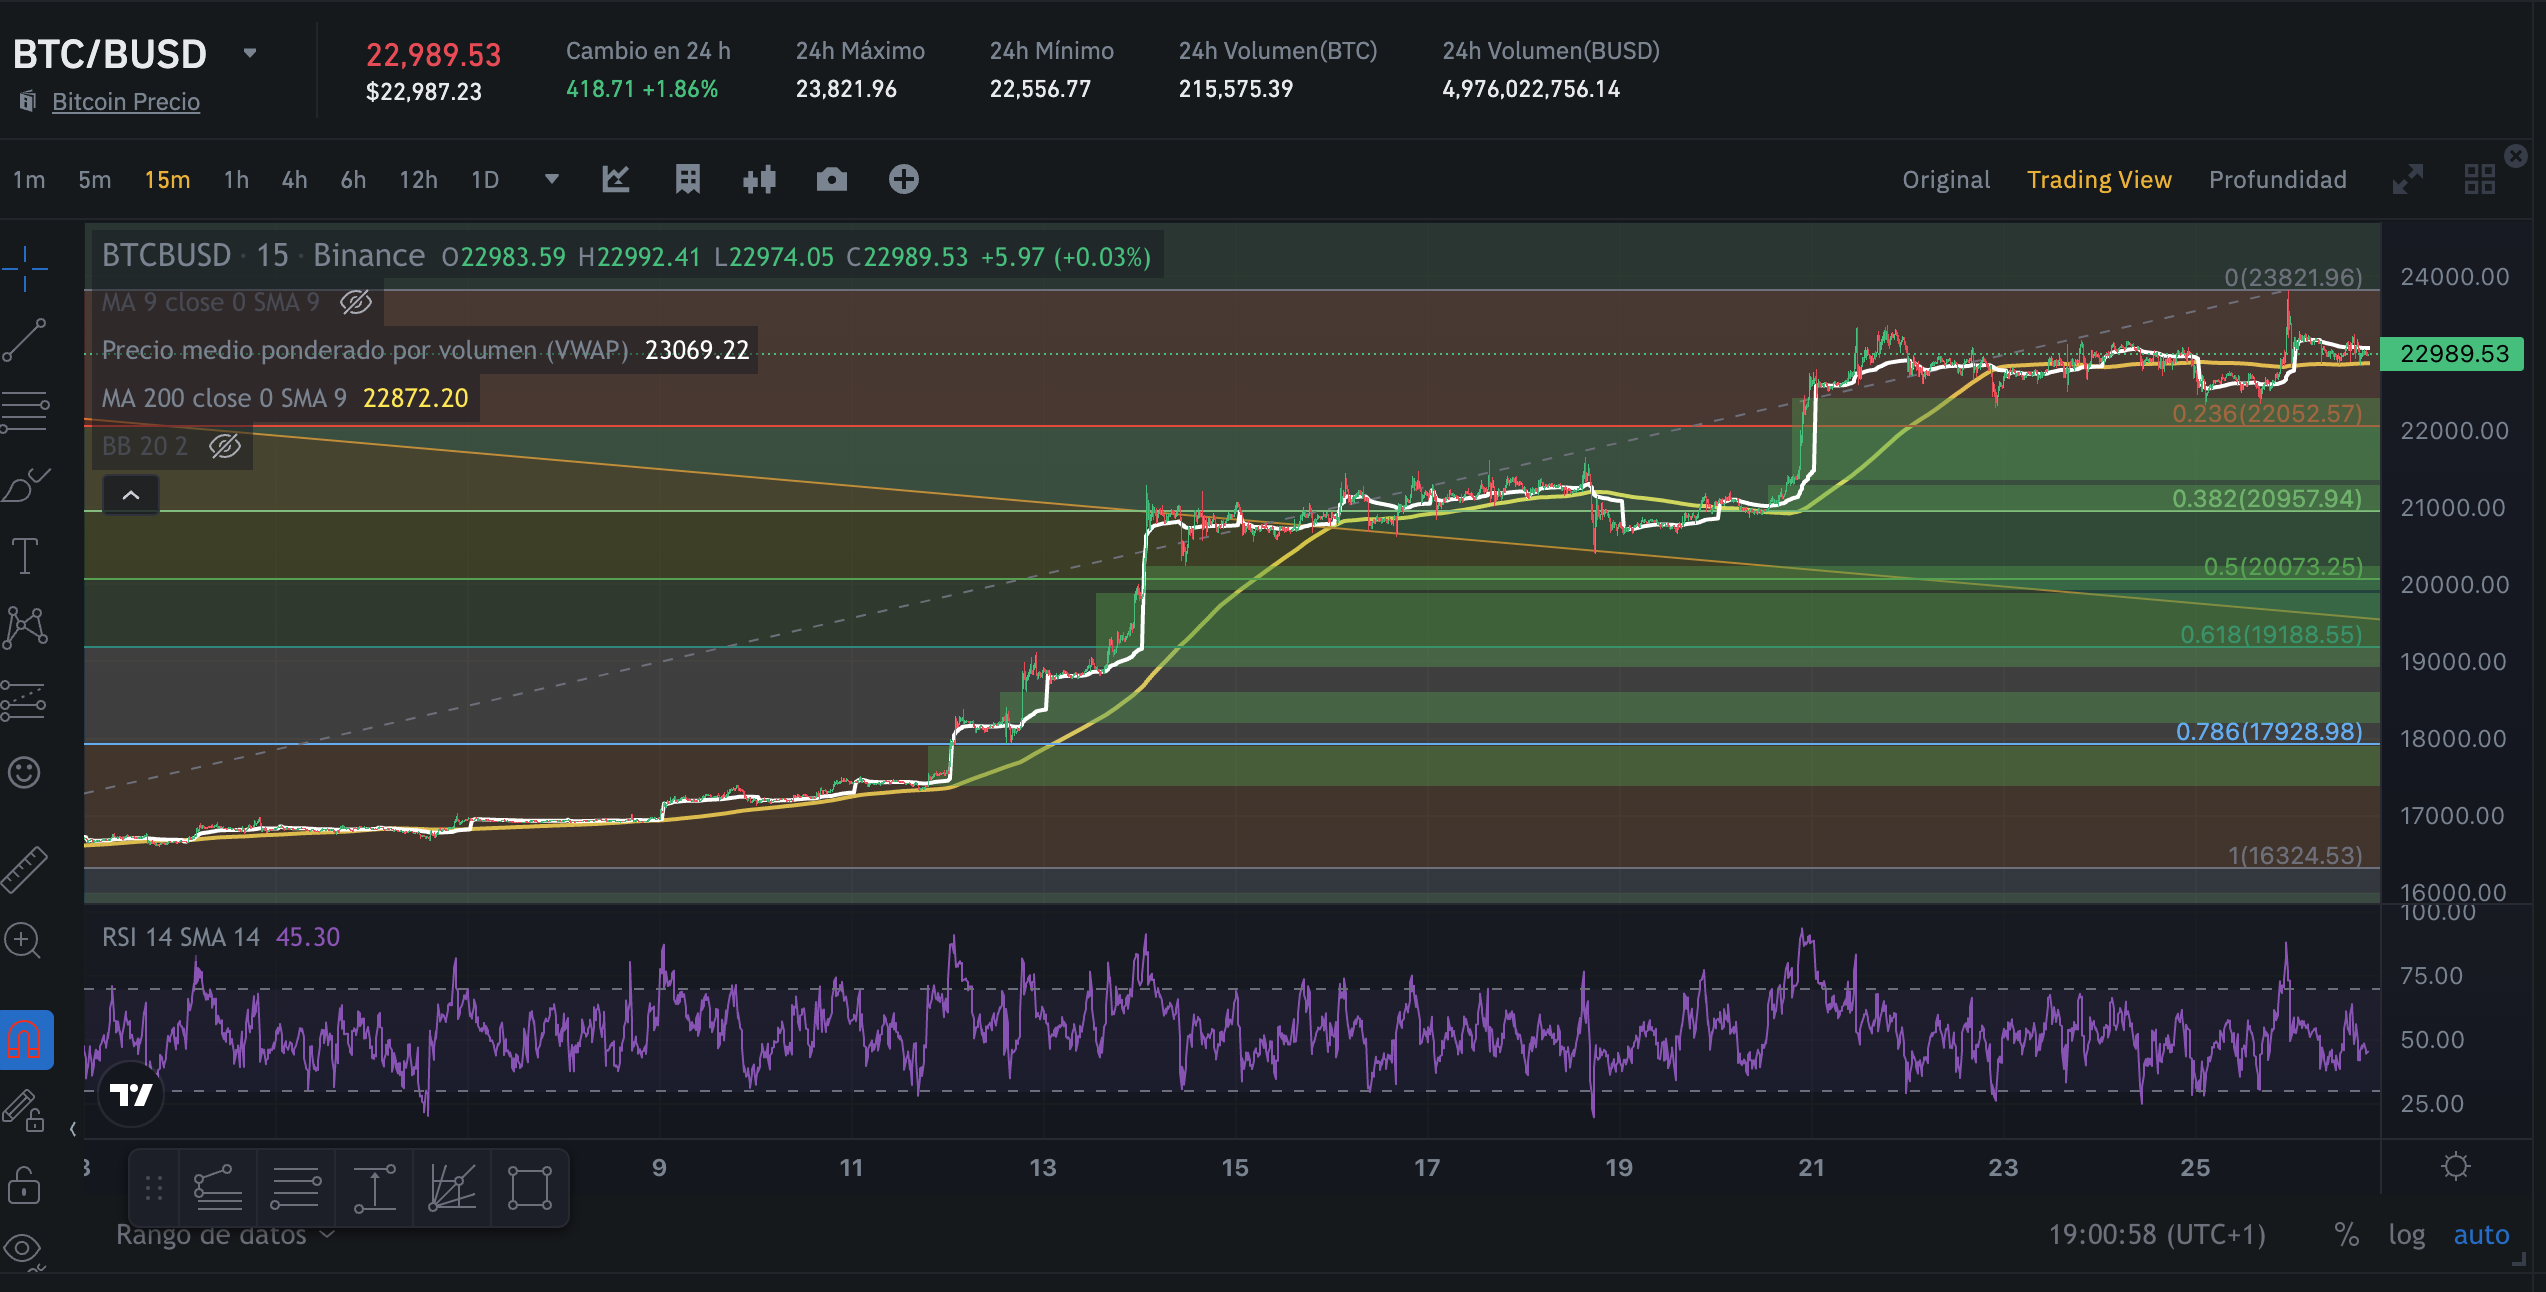Collapse the left drawing toolbar
Image resolution: width=2546 pixels, height=1292 pixels.
pyautogui.click(x=73, y=1129)
